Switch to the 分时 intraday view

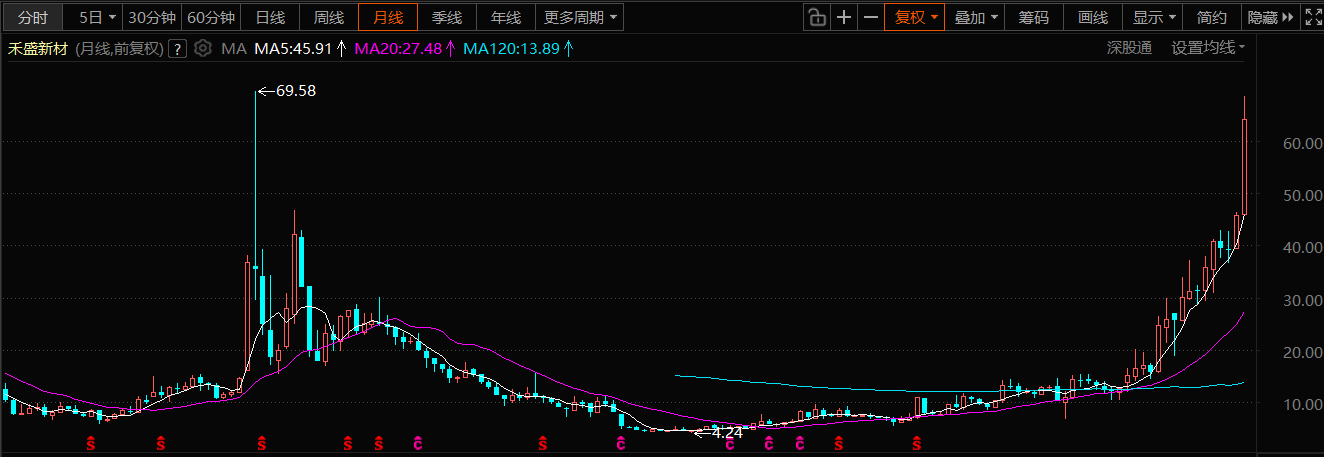pyautogui.click(x=32, y=17)
